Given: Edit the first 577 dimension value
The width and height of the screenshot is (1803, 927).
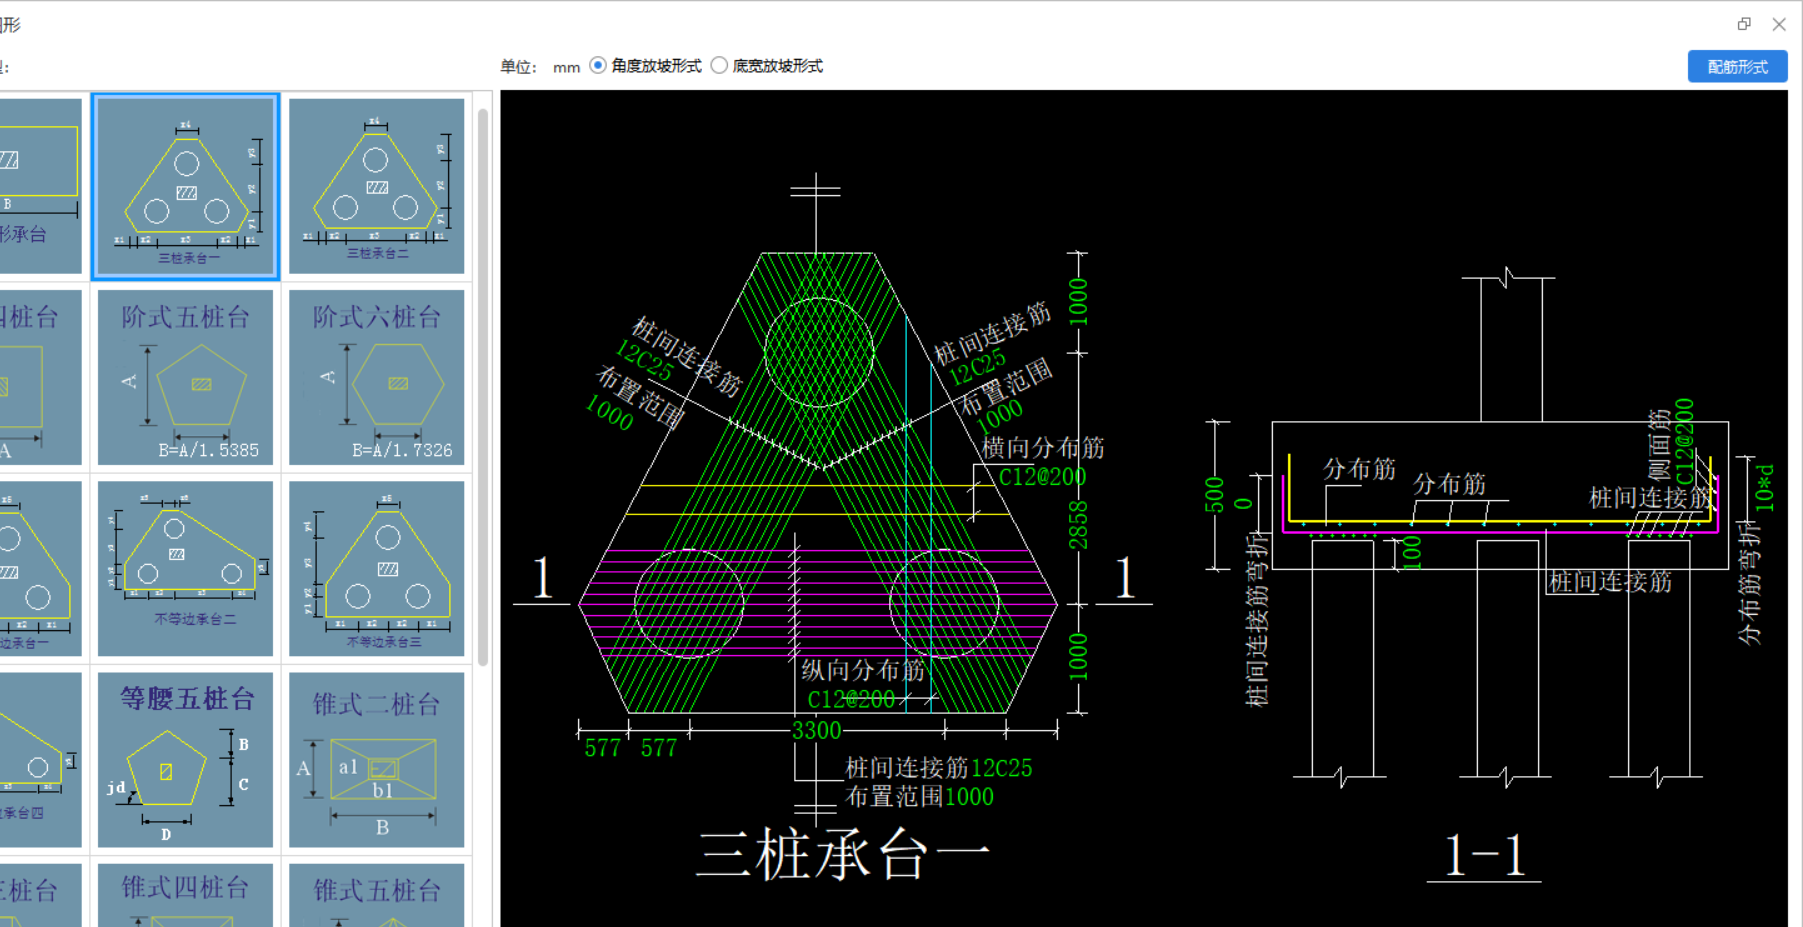Looking at the screenshot, I should [x=603, y=748].
